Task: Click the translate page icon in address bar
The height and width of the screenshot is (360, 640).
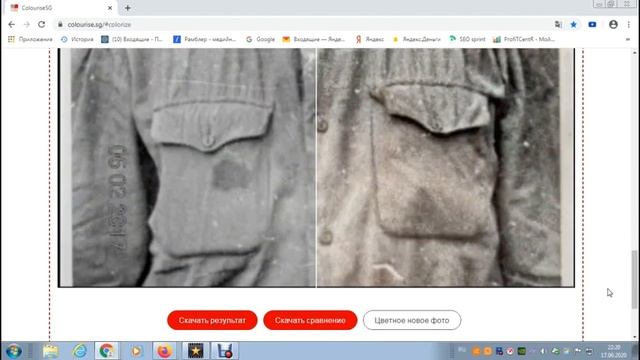Action: (x=558, y=24)
